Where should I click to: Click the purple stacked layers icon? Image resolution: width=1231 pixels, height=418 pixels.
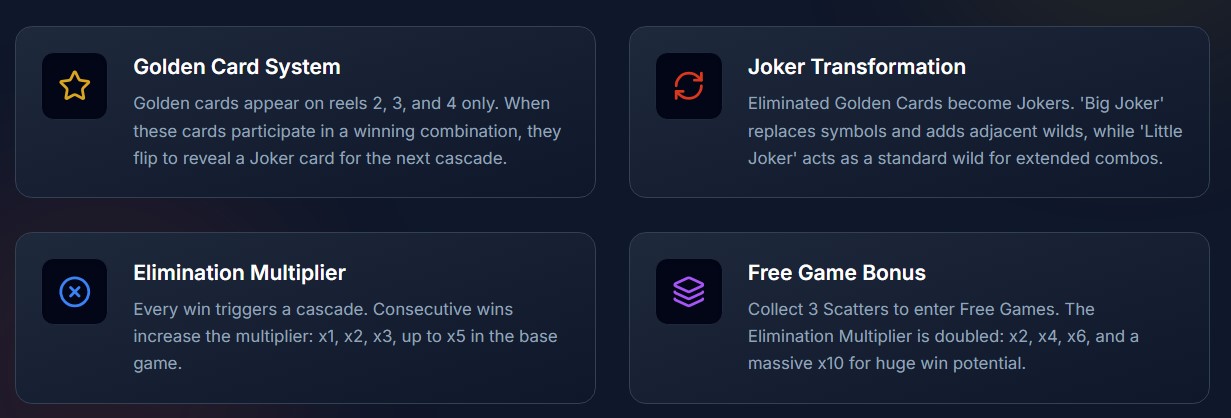688,291
